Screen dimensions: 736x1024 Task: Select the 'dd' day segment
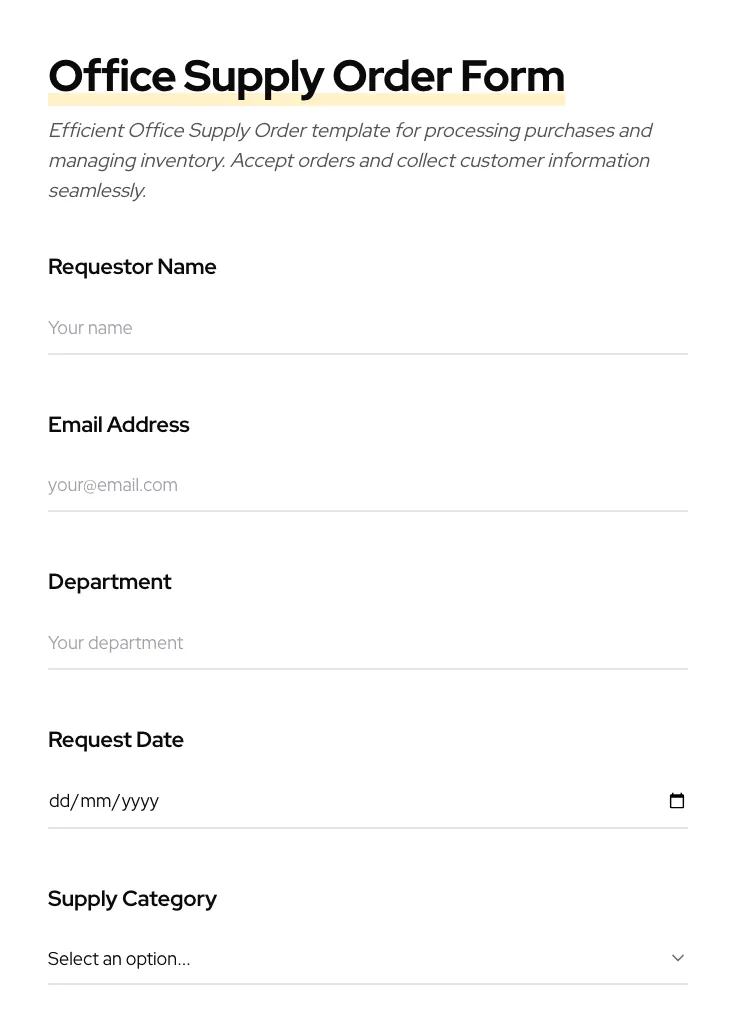pyautogui.click(x=60, y=801)
